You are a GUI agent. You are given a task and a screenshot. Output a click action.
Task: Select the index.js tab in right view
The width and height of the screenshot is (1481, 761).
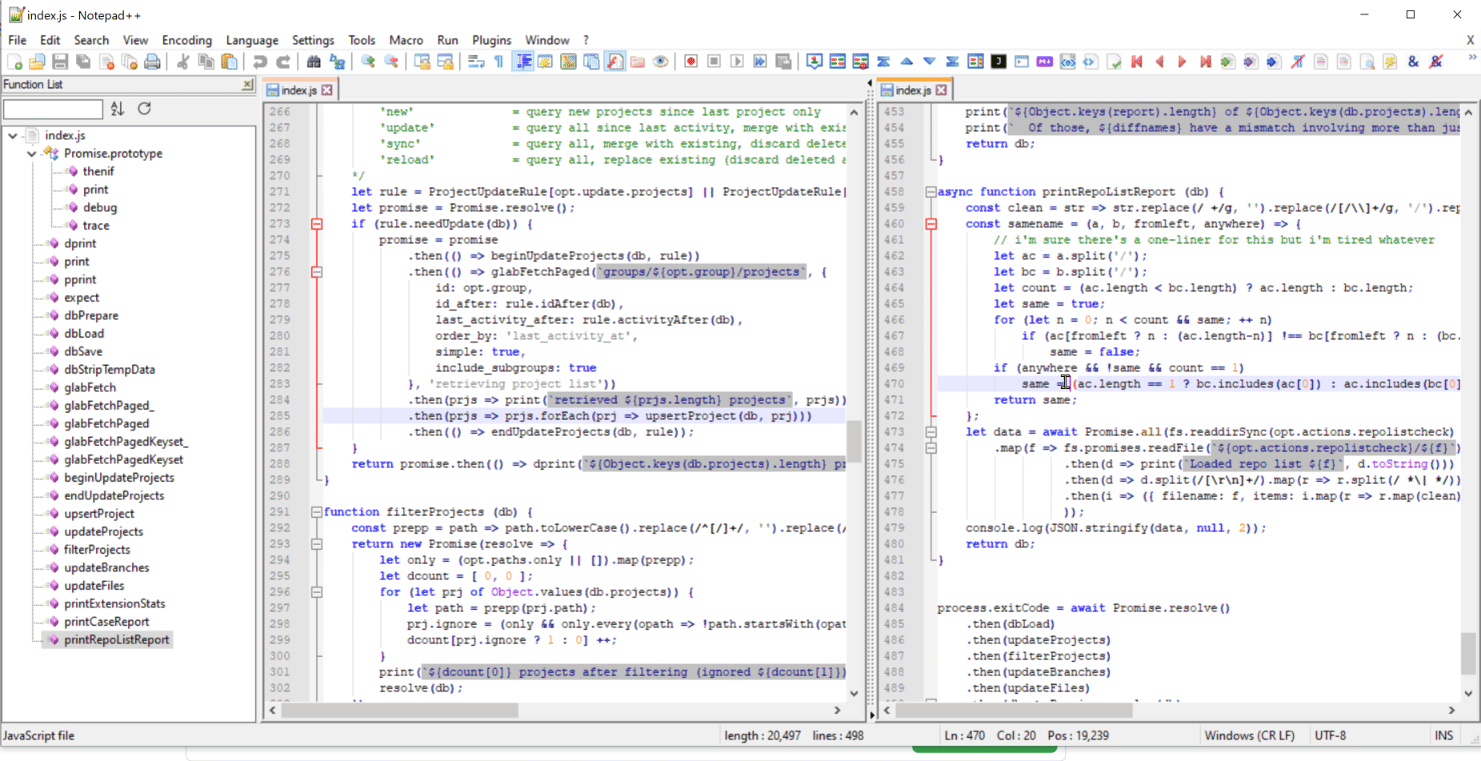(x=915, y=90)
